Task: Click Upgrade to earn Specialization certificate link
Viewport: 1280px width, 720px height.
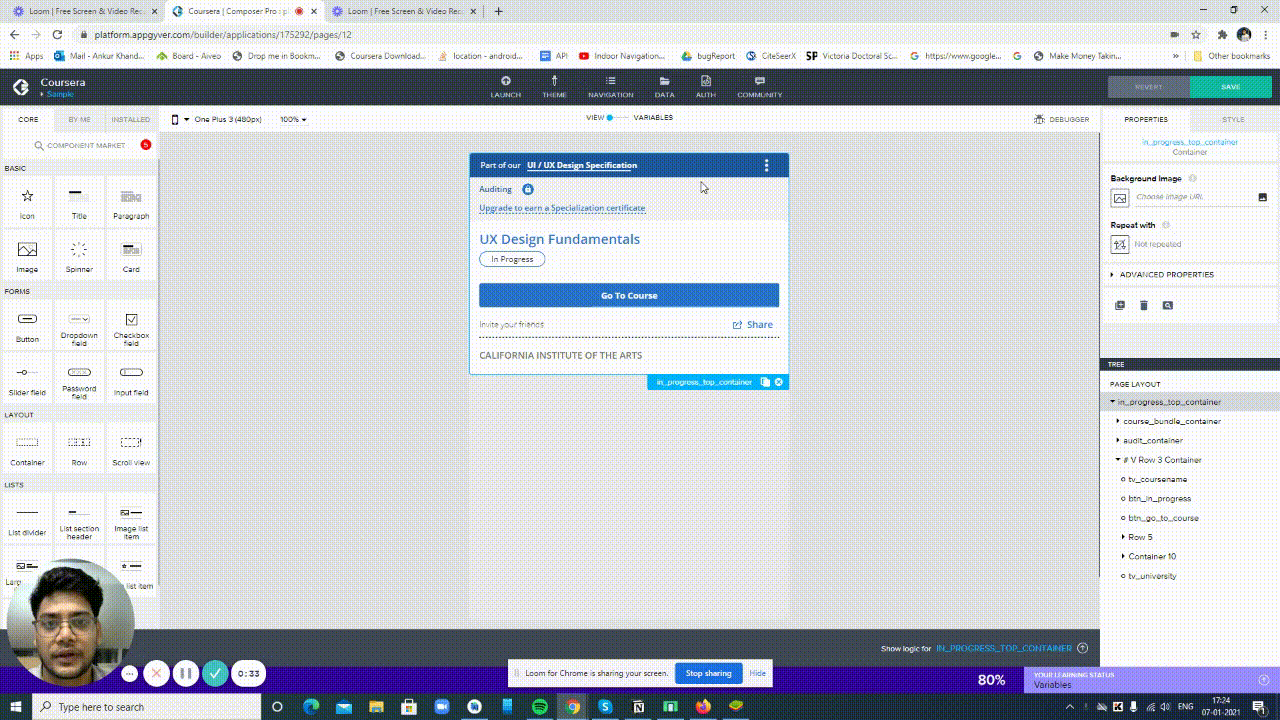Action: (562, 208)
